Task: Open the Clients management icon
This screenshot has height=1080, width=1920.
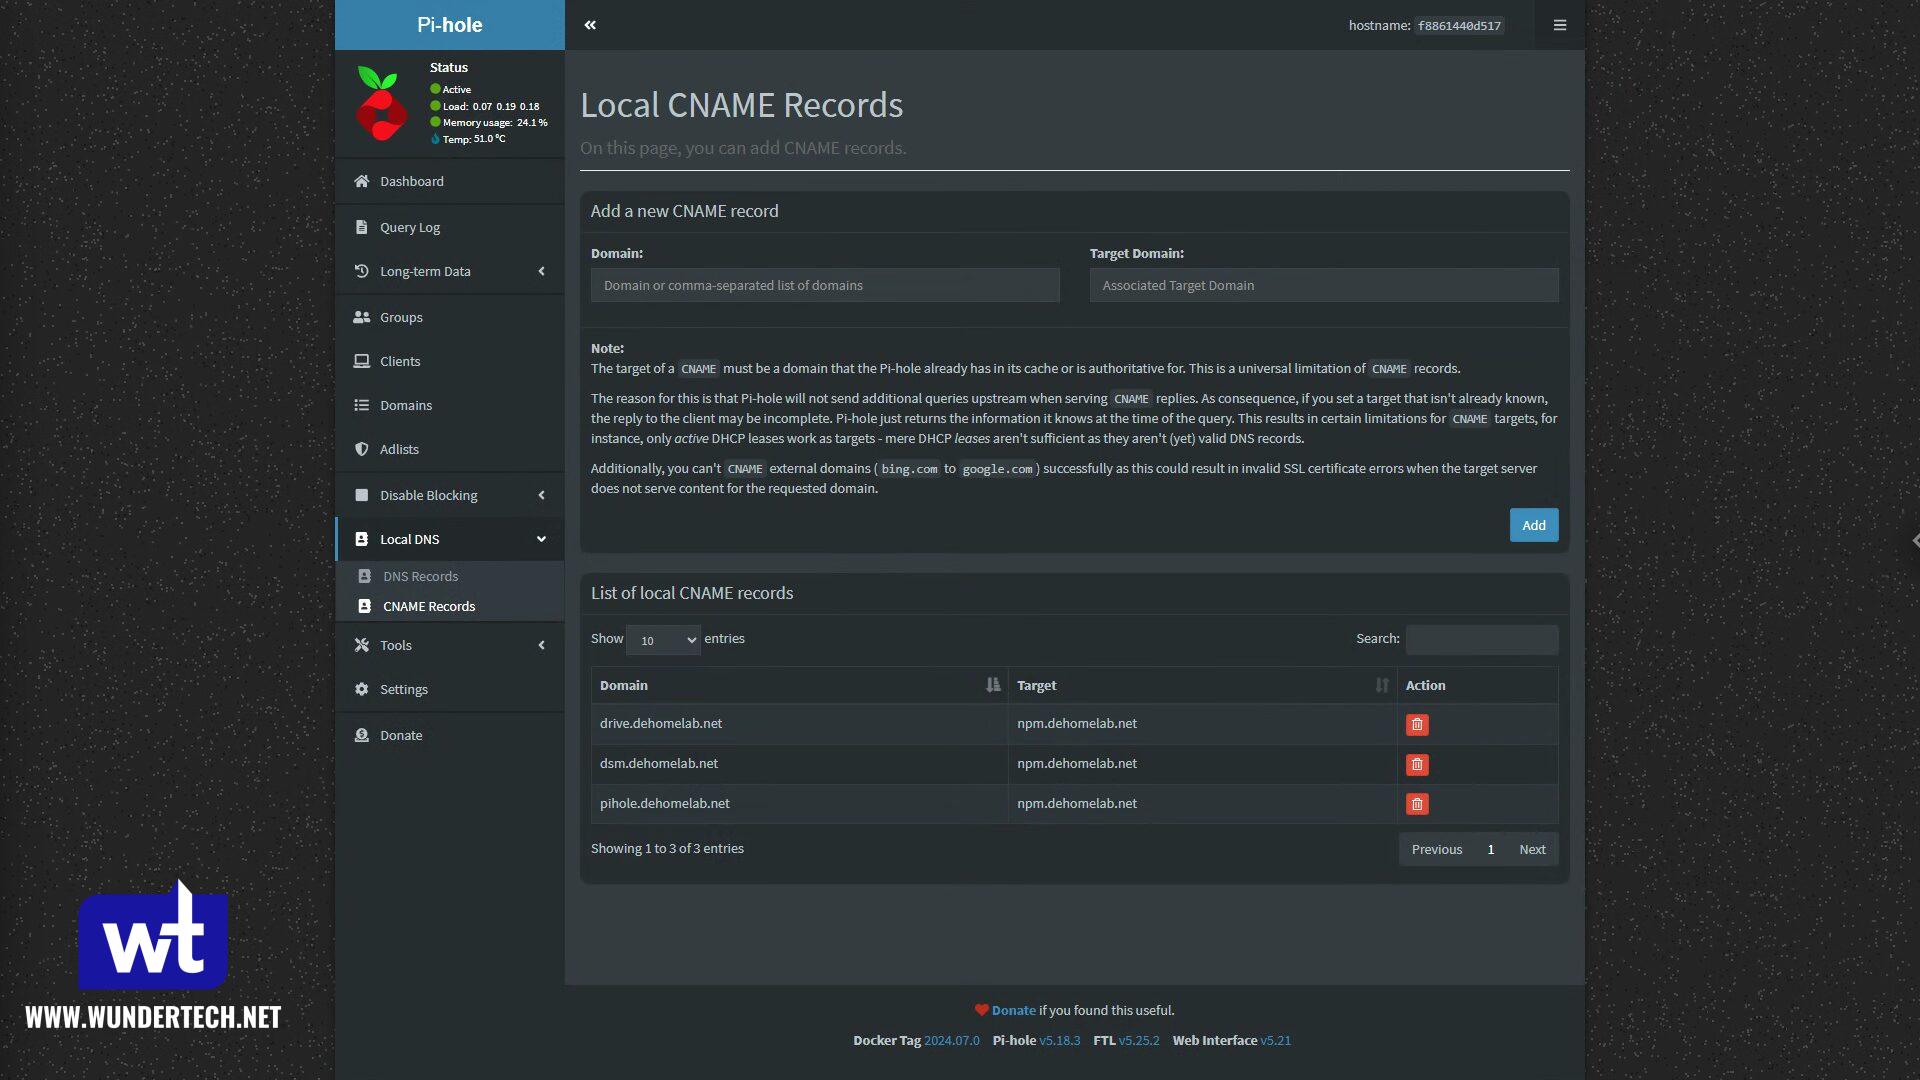Action: point(363,360)
